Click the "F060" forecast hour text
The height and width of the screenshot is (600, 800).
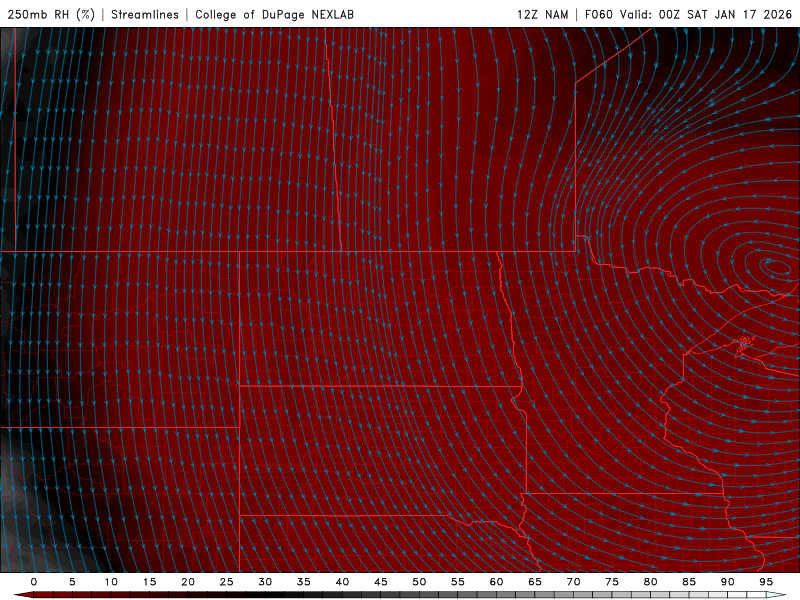coord(598,14)
